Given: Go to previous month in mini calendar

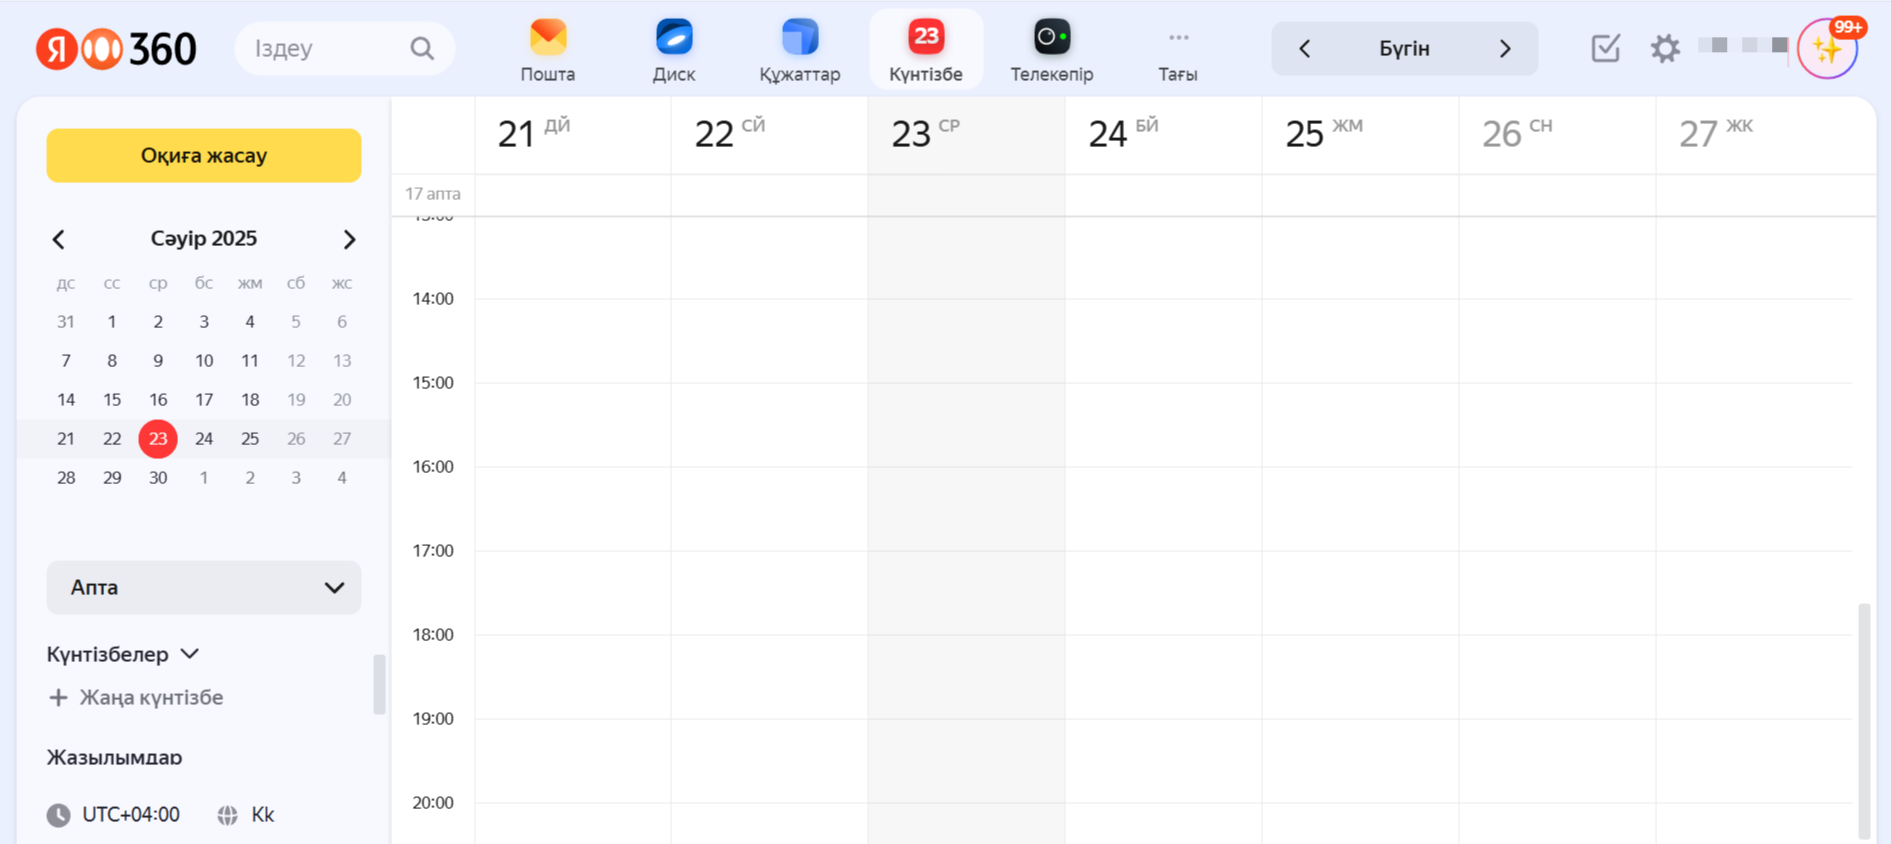Looking at the screenshot, I should [59, 239].
